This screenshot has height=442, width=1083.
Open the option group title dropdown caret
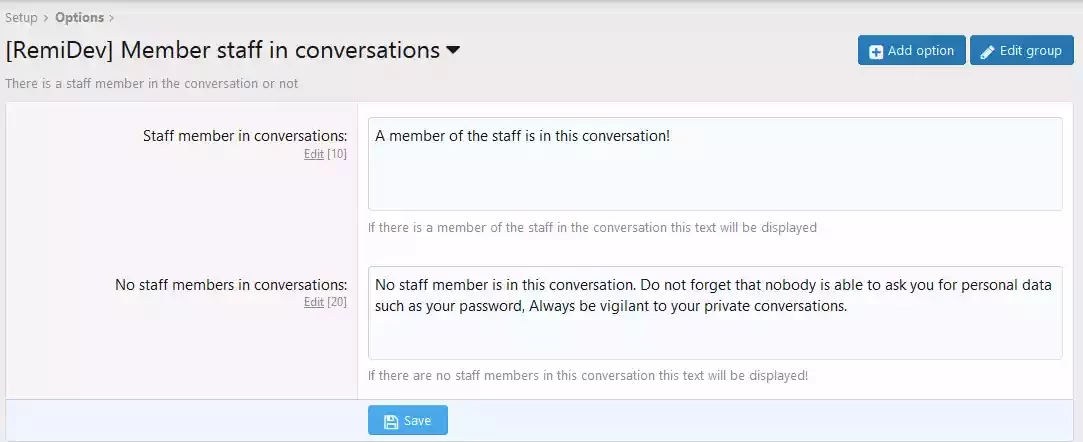click(x=453, y=50)
